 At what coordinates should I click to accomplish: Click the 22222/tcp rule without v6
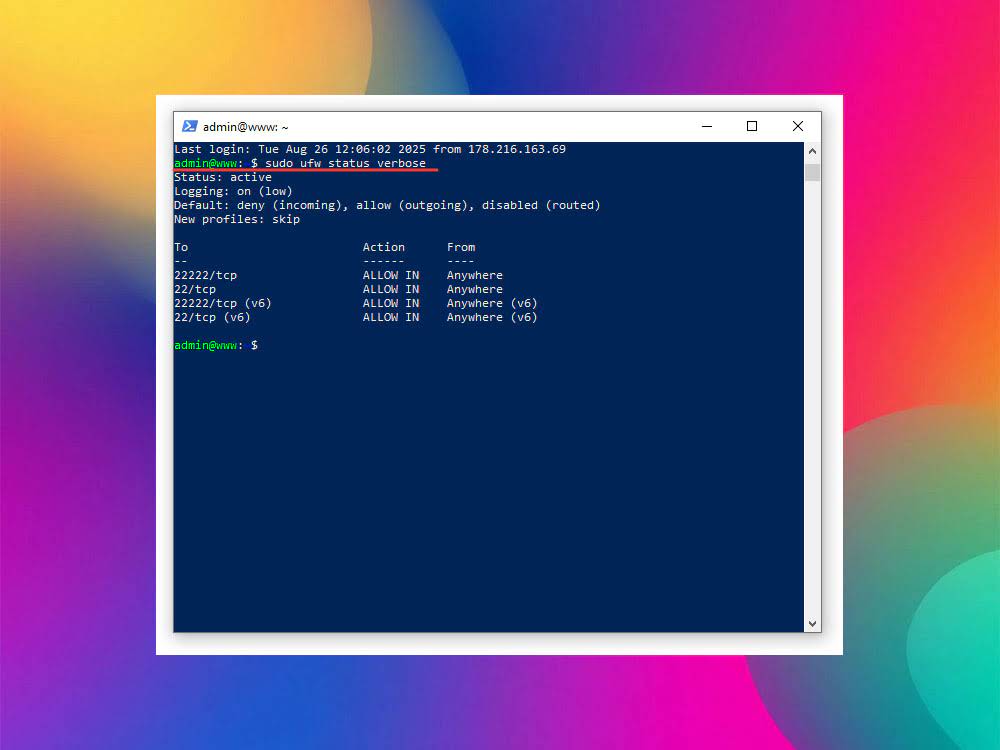[x=205, y=276]
